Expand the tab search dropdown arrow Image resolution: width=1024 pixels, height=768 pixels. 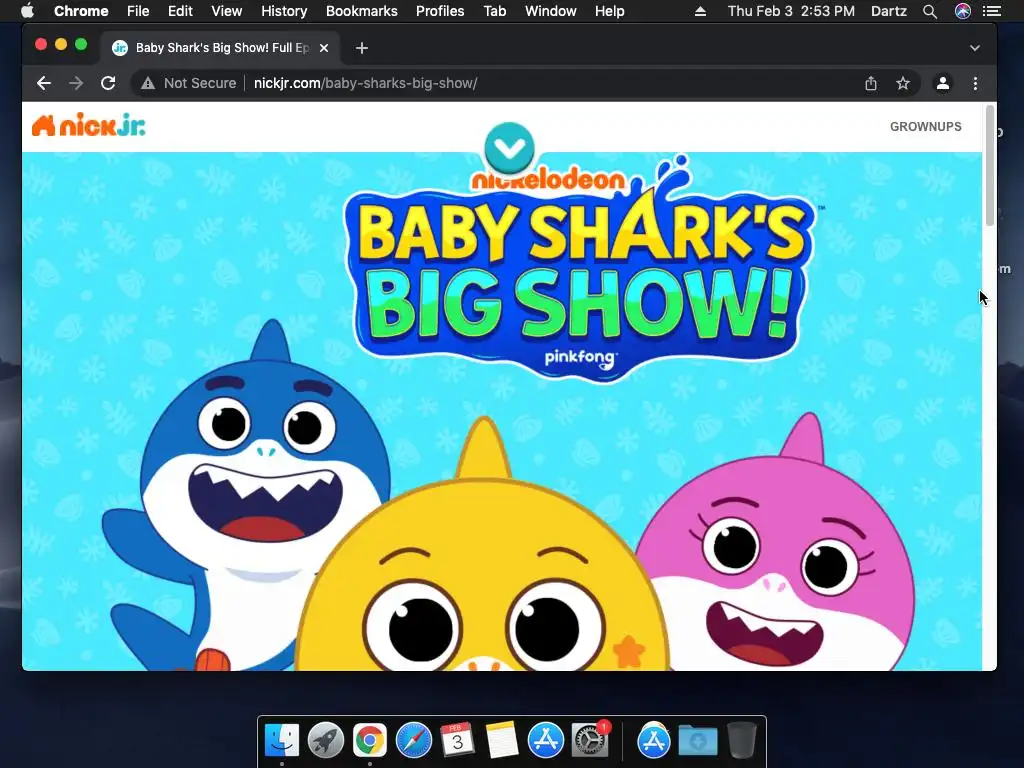coord(974,48)
